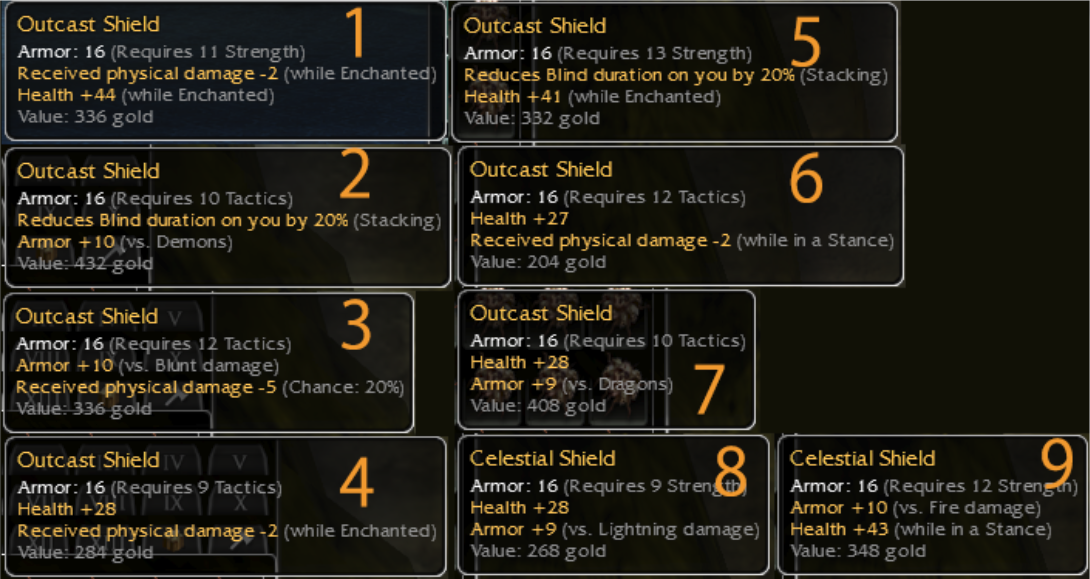
Task: Click "Health +43 (while in a Stance)" text
Action: (x=920, y=529)
